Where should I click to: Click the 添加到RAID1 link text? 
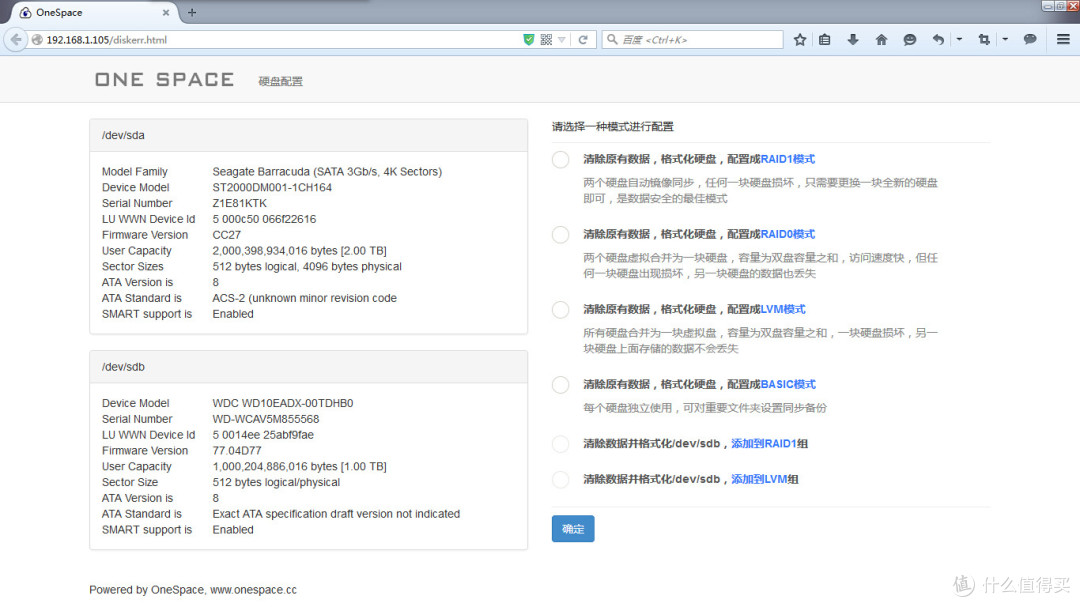point(764,444)
